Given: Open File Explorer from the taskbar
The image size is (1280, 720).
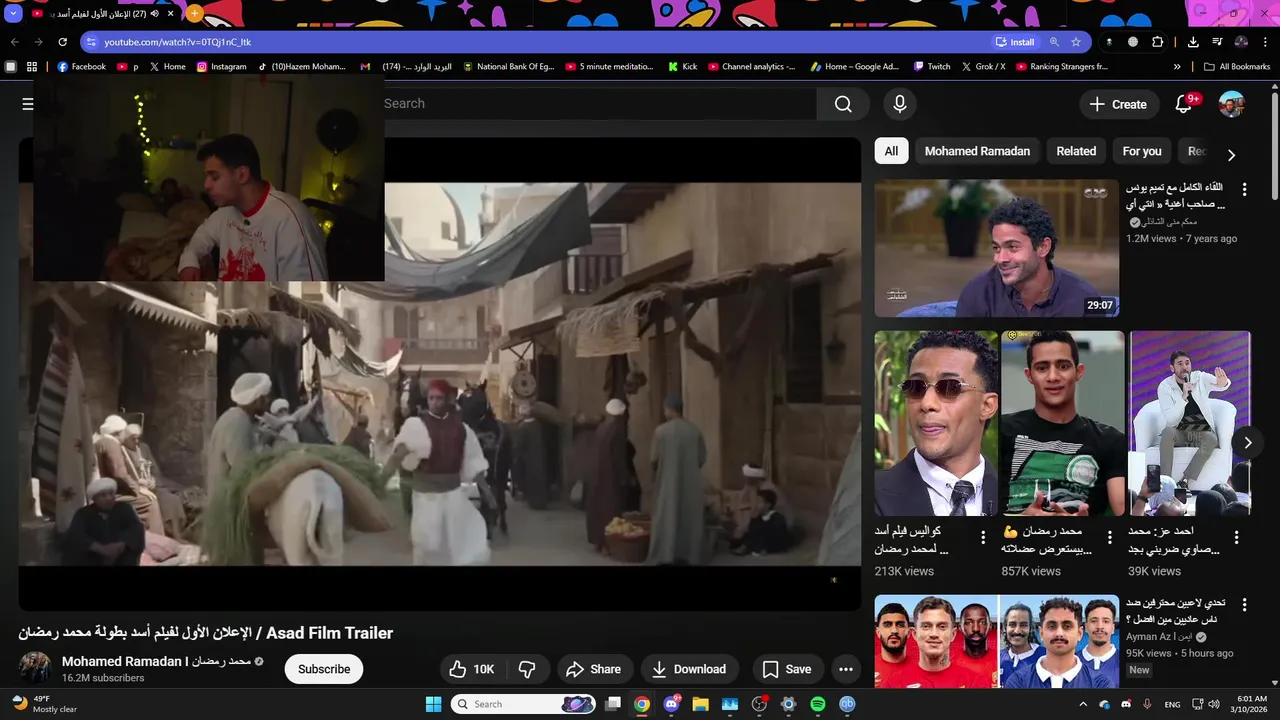Looking at the screenshot, I should [700, 704].
